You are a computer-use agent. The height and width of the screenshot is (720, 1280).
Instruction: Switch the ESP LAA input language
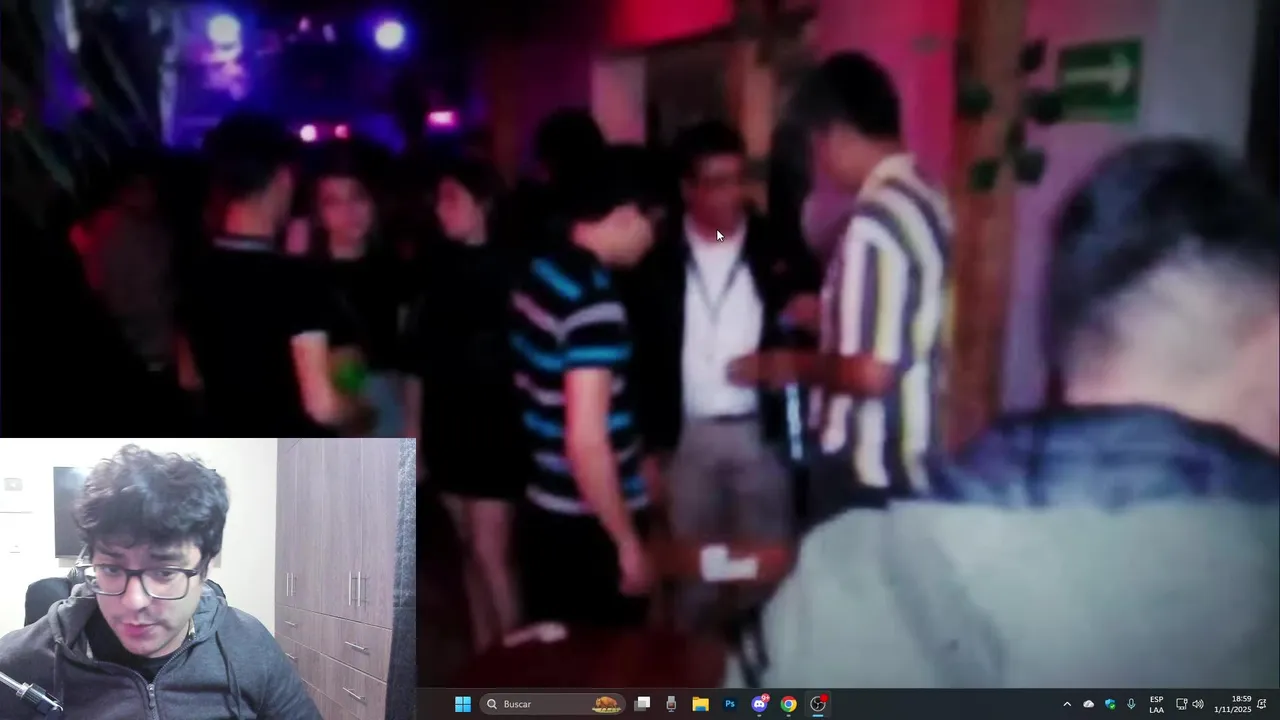click(x=1156, y=704)
